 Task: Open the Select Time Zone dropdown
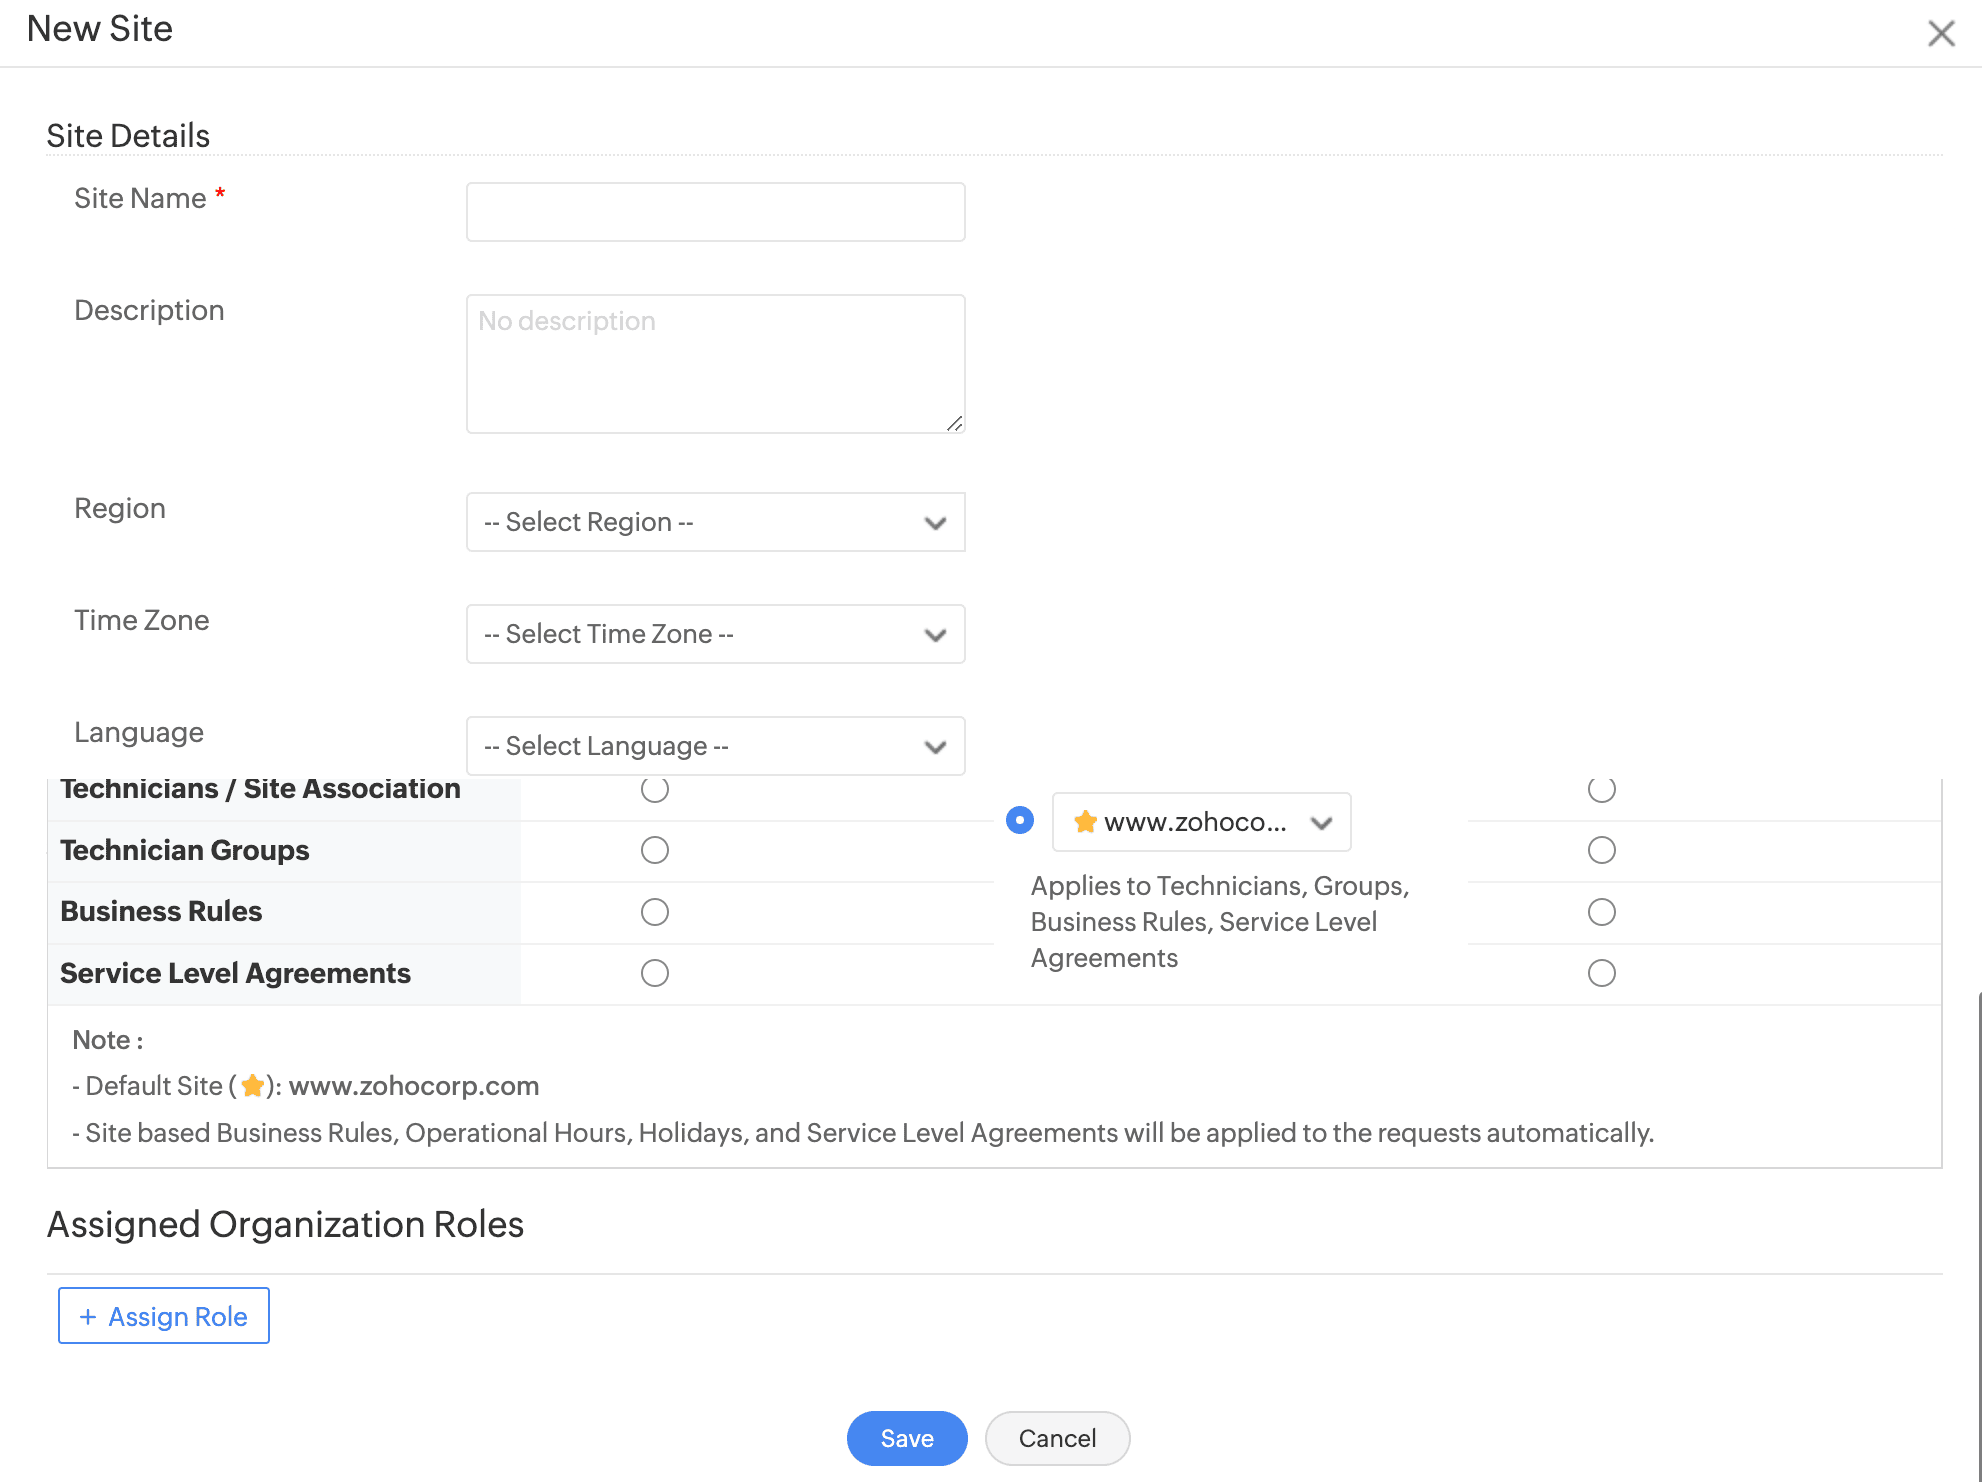(x=700, y=634)
